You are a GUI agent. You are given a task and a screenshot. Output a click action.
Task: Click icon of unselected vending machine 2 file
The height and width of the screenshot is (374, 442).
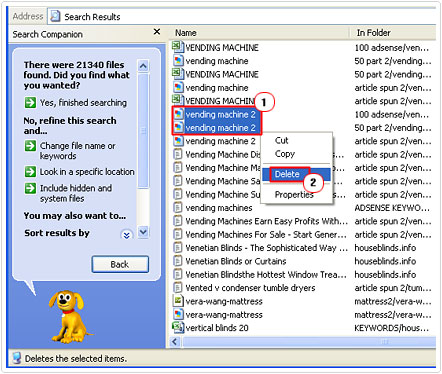[178, 141]
